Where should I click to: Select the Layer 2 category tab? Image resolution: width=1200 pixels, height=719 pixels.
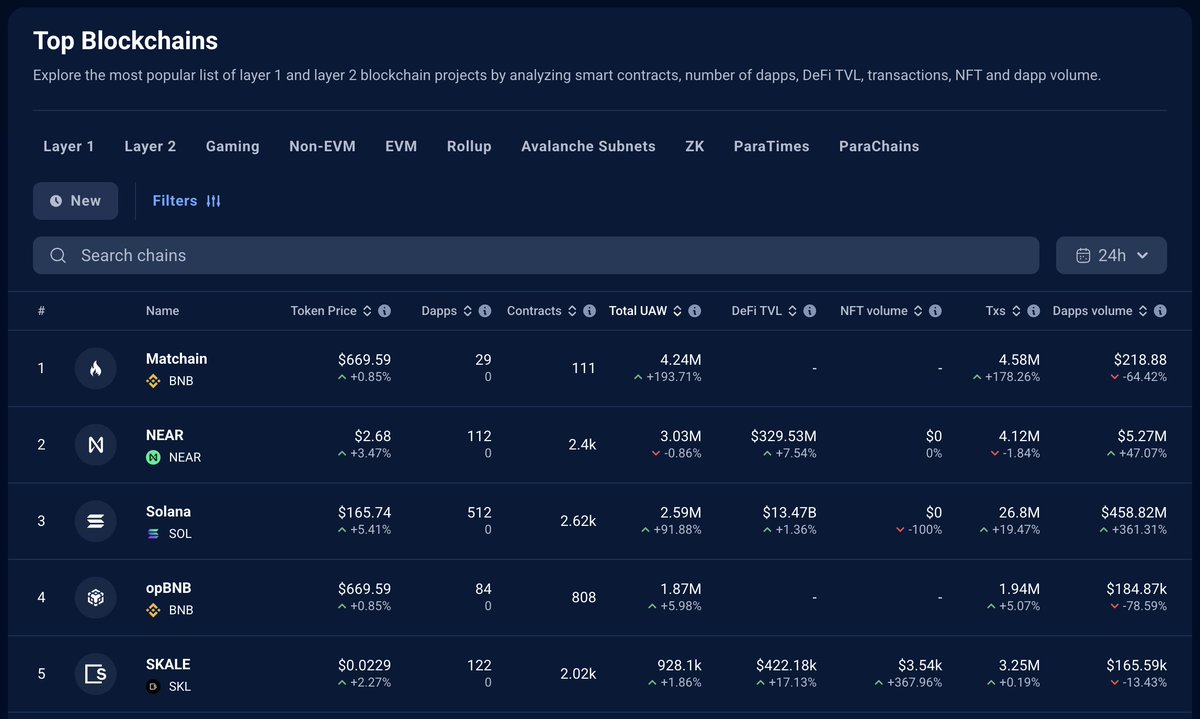pos(150,146)
